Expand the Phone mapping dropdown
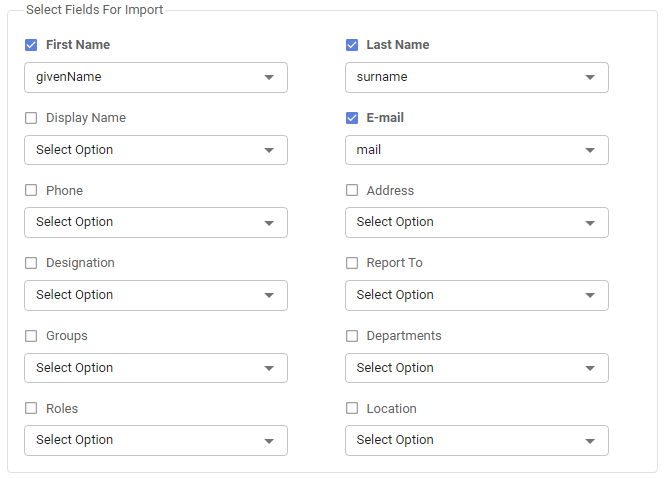This screenshot has width=664, height=478. click(x=155, y=222)
